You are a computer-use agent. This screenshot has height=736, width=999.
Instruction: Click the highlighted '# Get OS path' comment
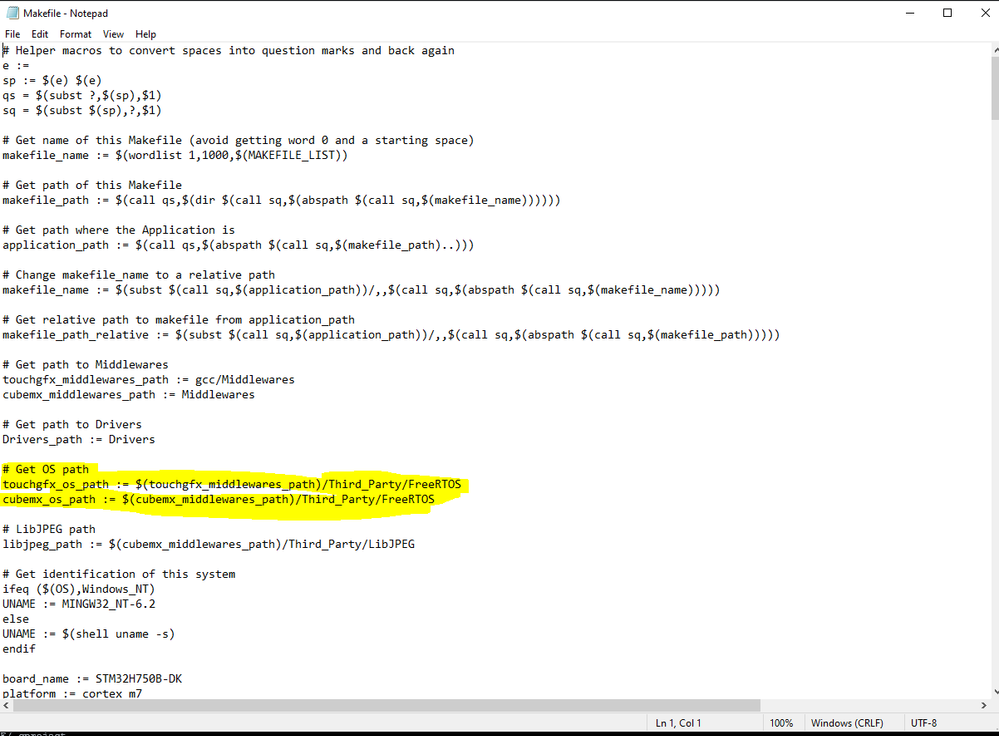click(x=45, y=470)
